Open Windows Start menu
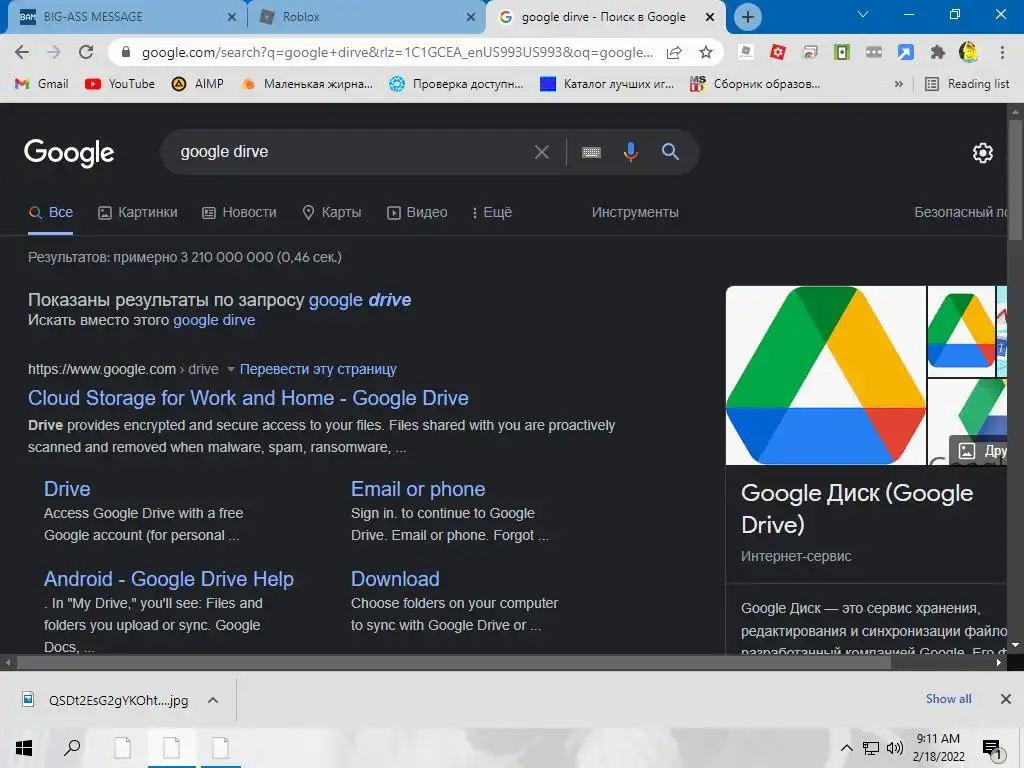Image resolution: width=1024 pixels, height=768 pixels. [x=24, y=748]
